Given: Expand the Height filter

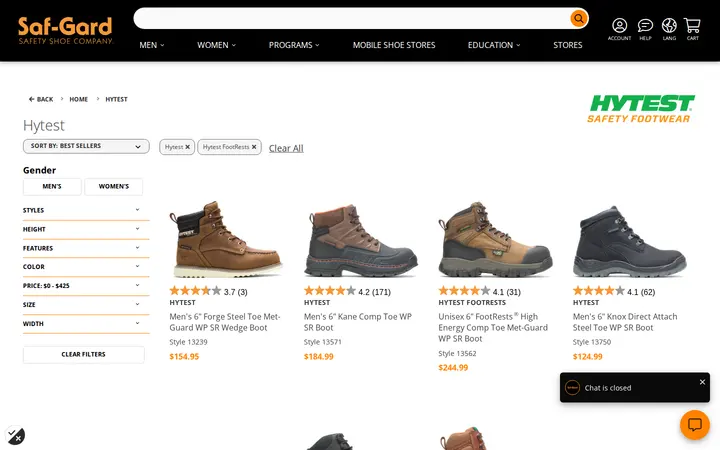Looking at the screenshot, I should [x=86, y=229].
